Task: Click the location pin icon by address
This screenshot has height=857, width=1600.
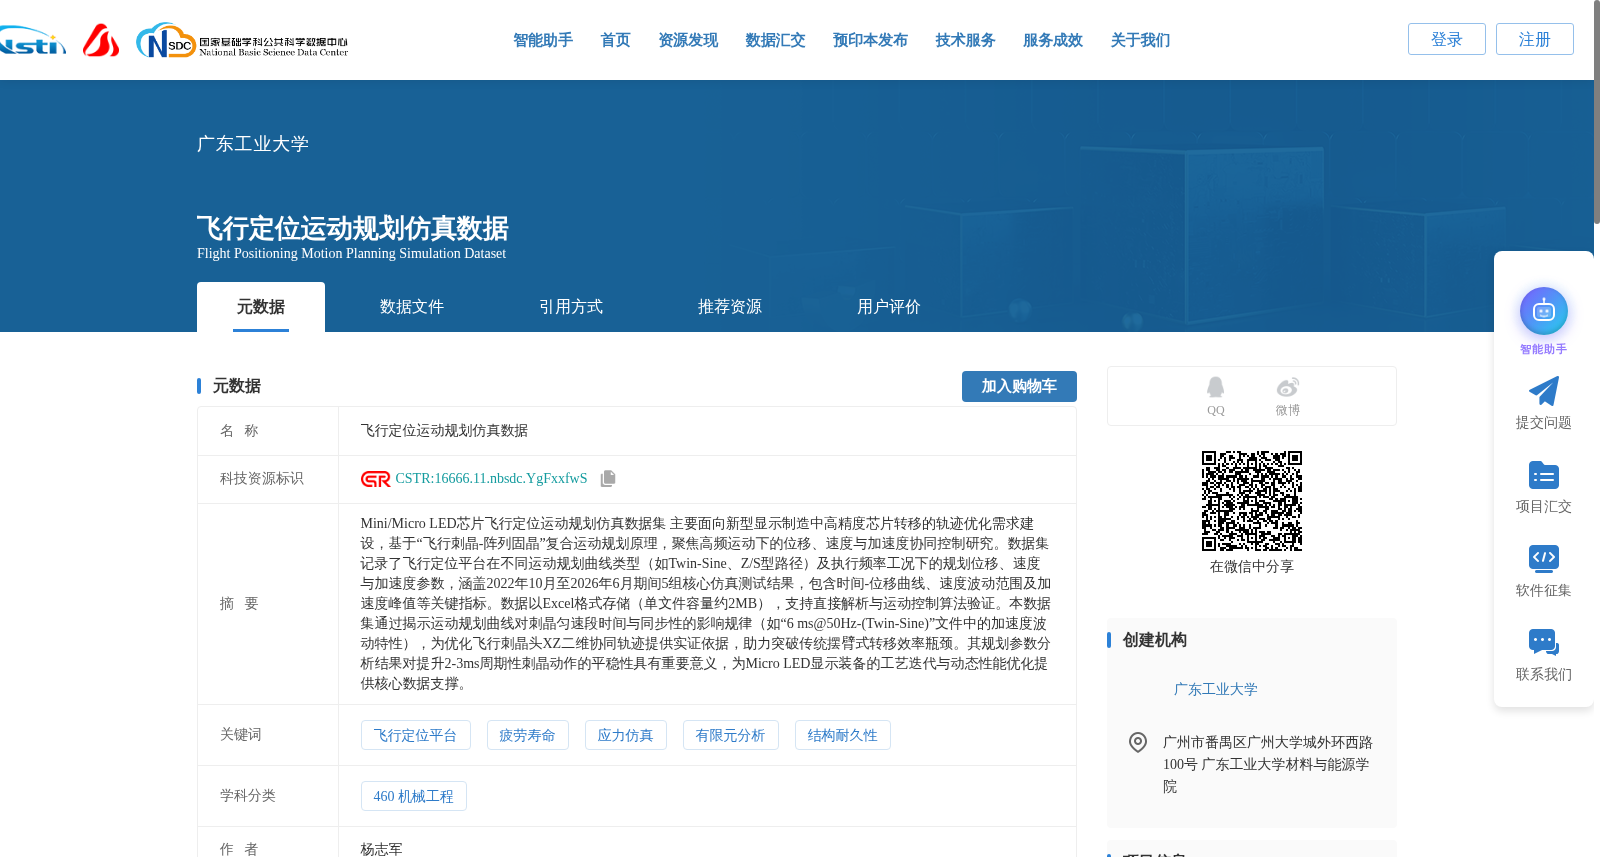Action: point(1137,742)
